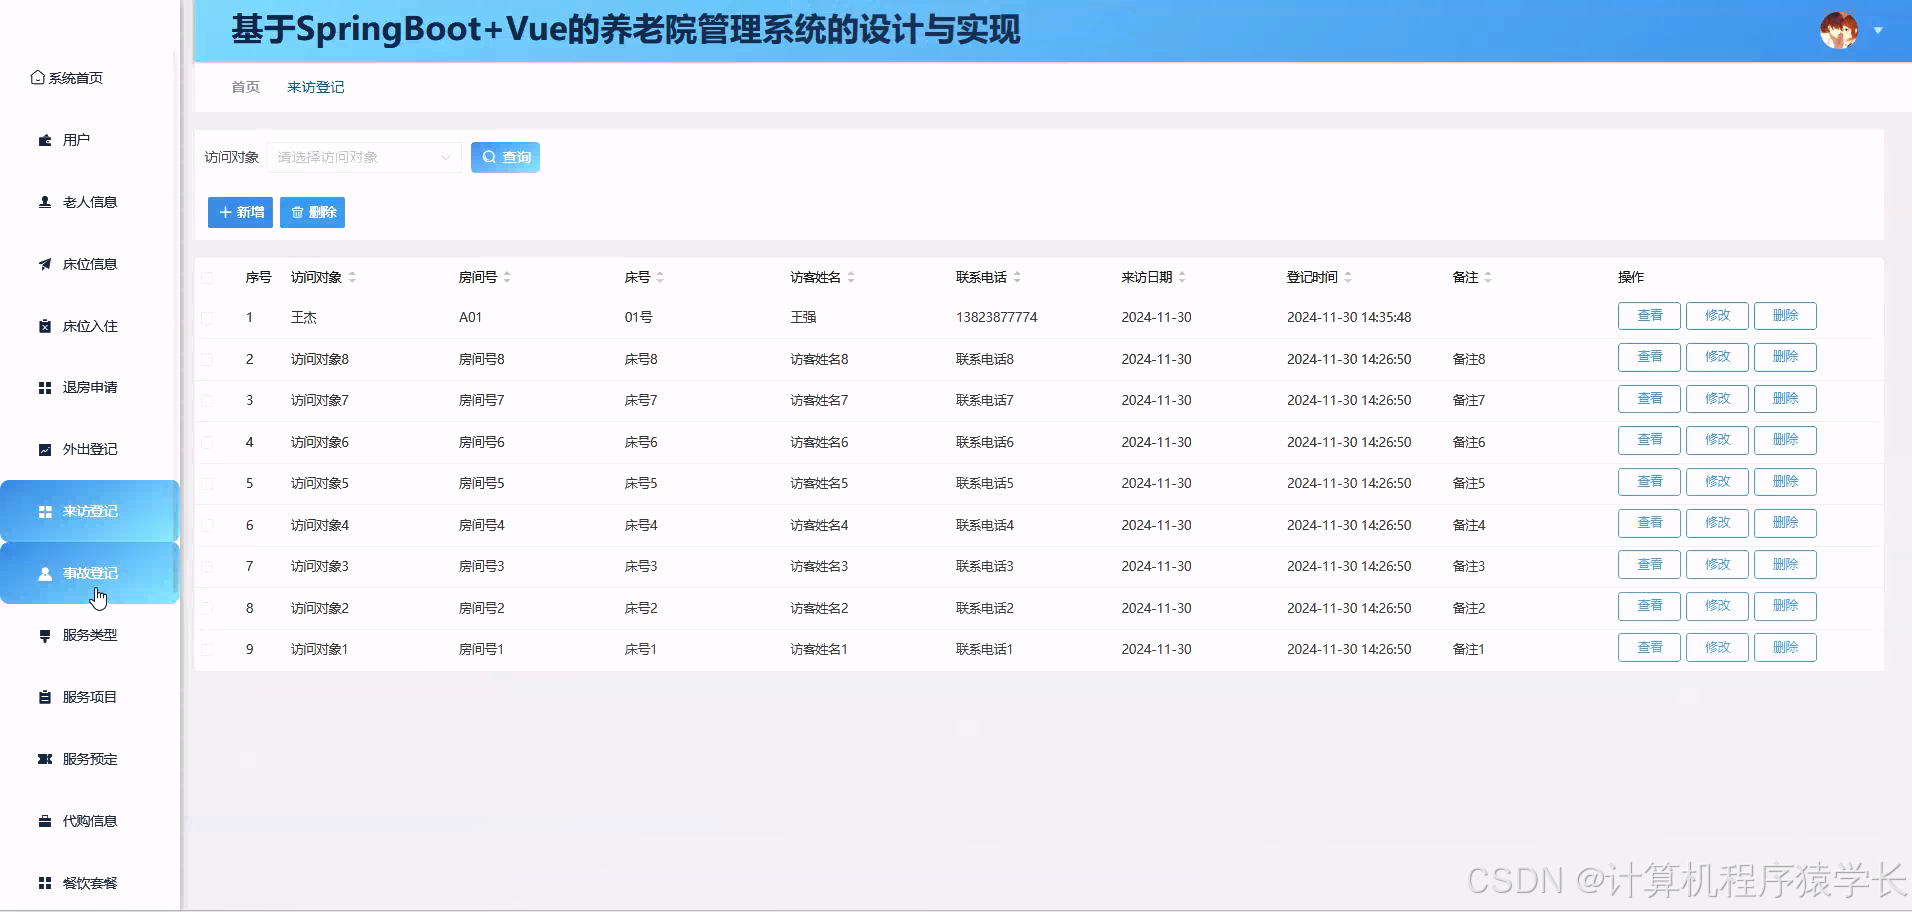
Task: Click 查看 for the 王杰 row
Action: 1649,316
